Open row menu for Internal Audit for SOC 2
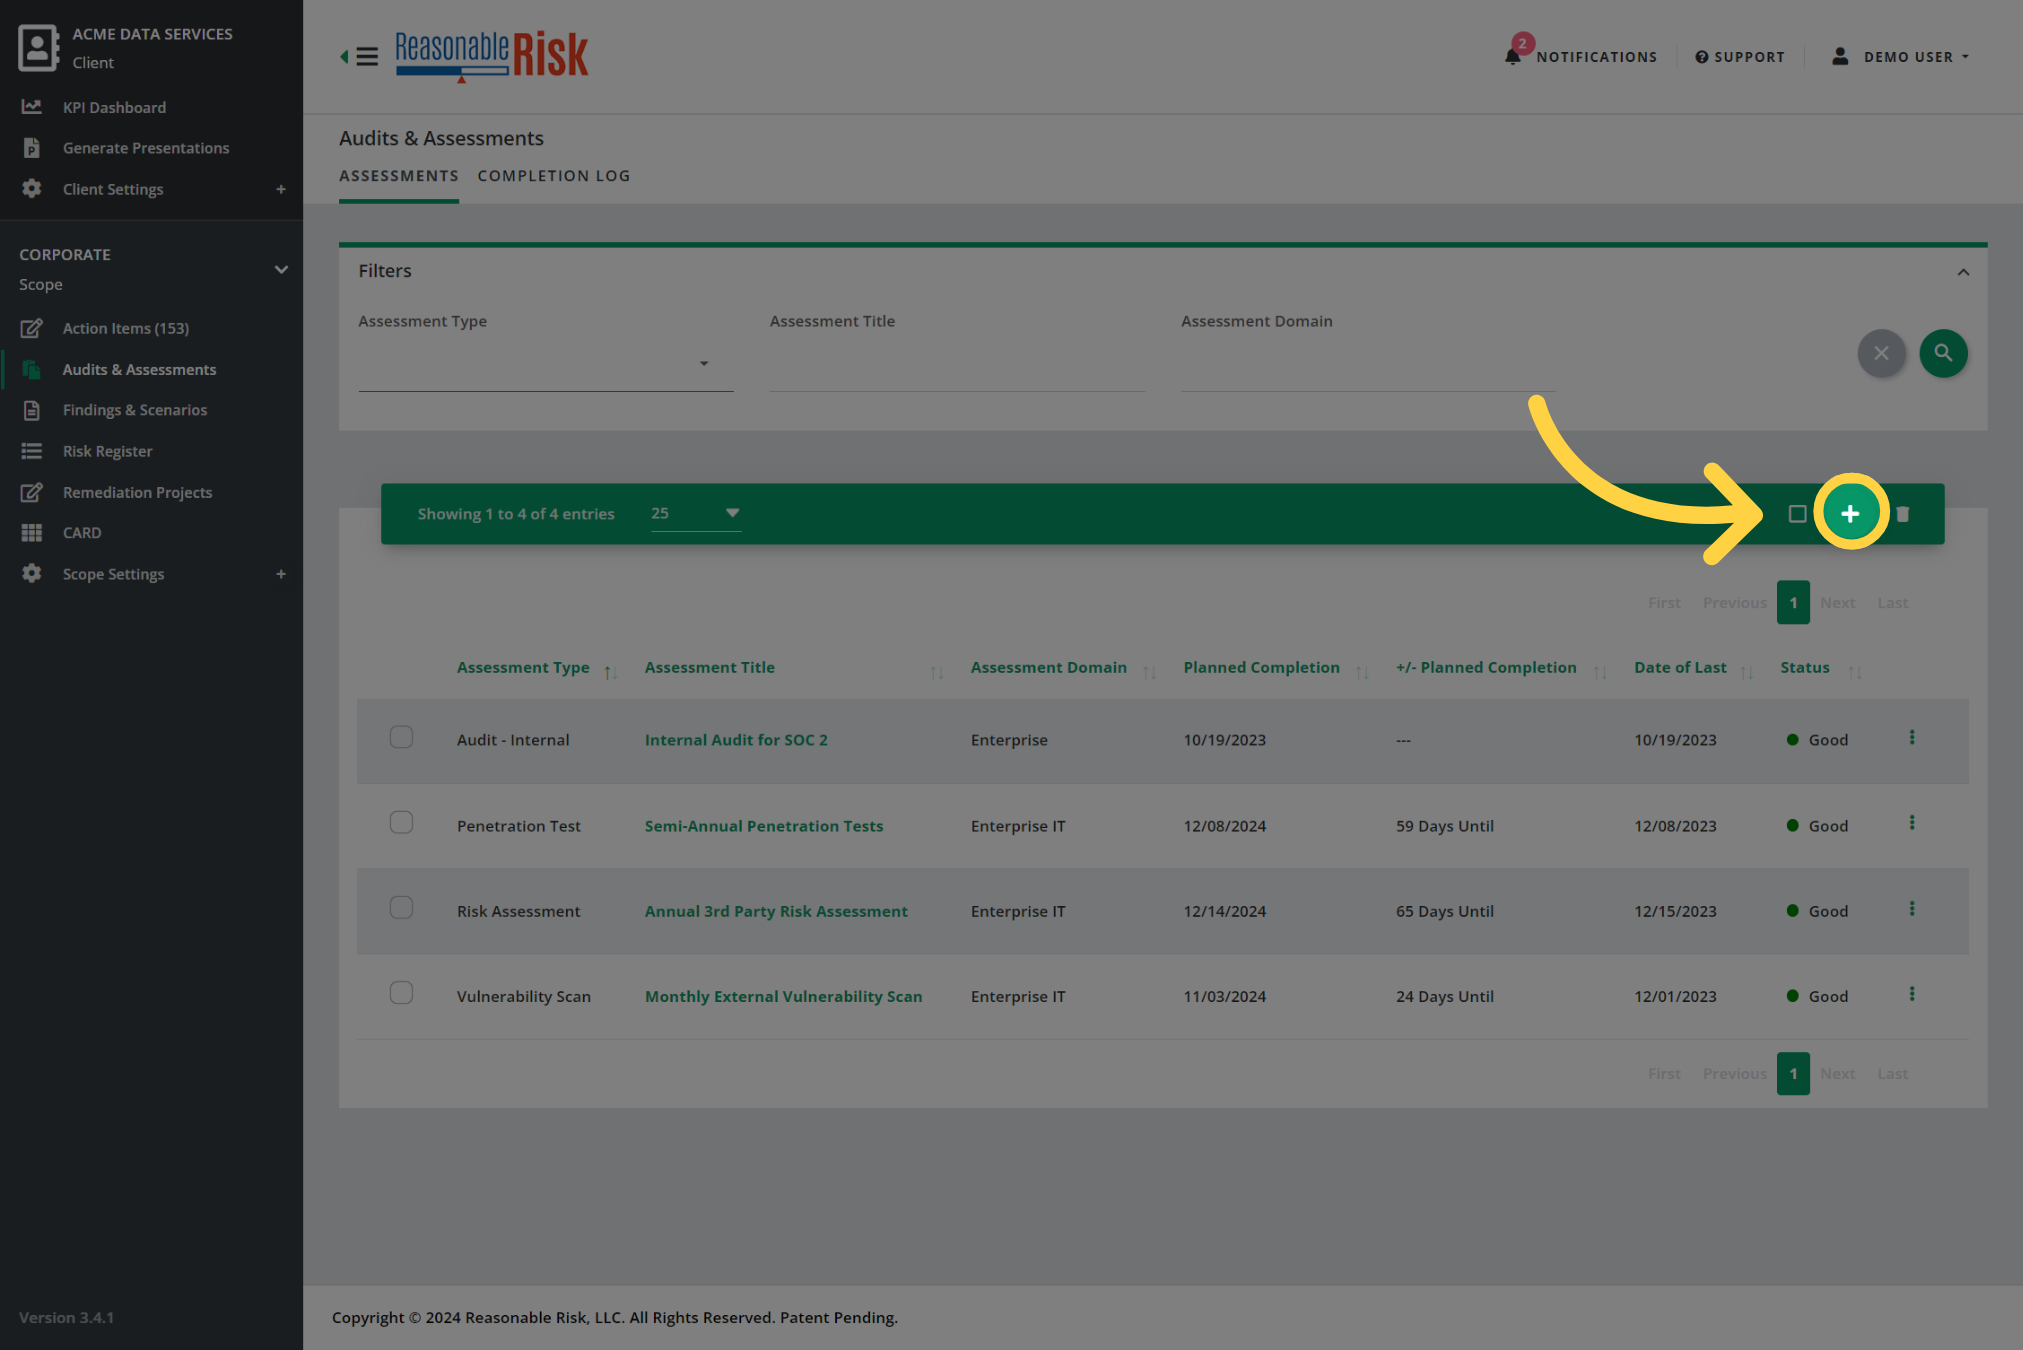2023x1350 pixels. point(1912,738)
